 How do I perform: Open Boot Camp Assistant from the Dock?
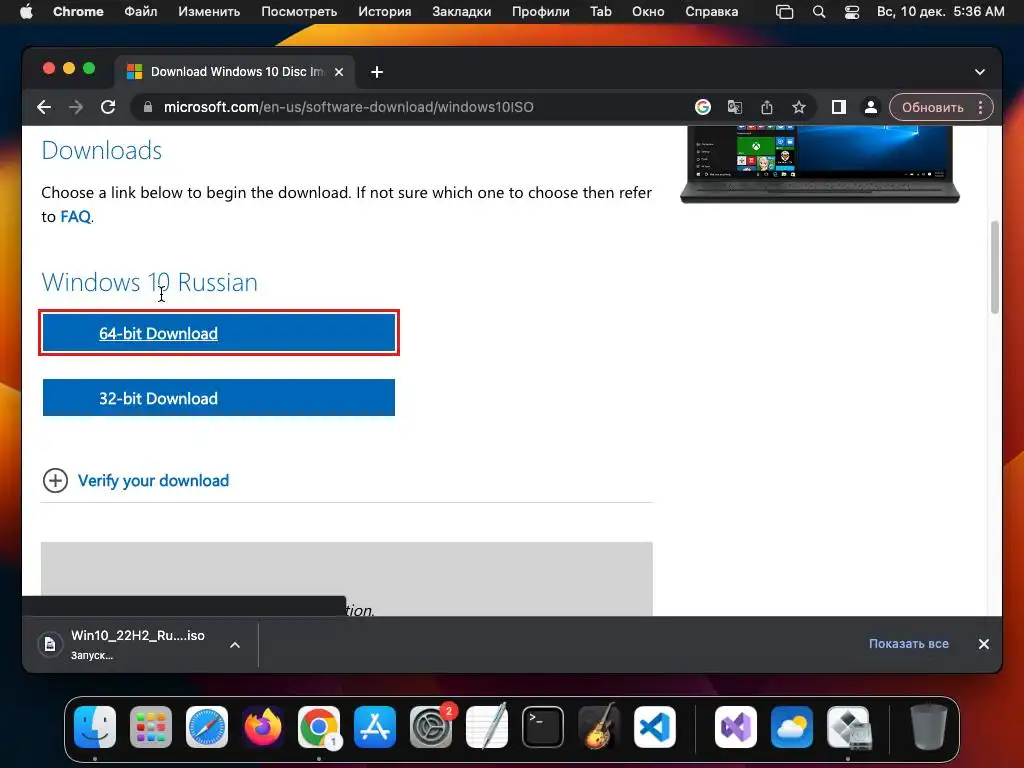tap(848, 727)
